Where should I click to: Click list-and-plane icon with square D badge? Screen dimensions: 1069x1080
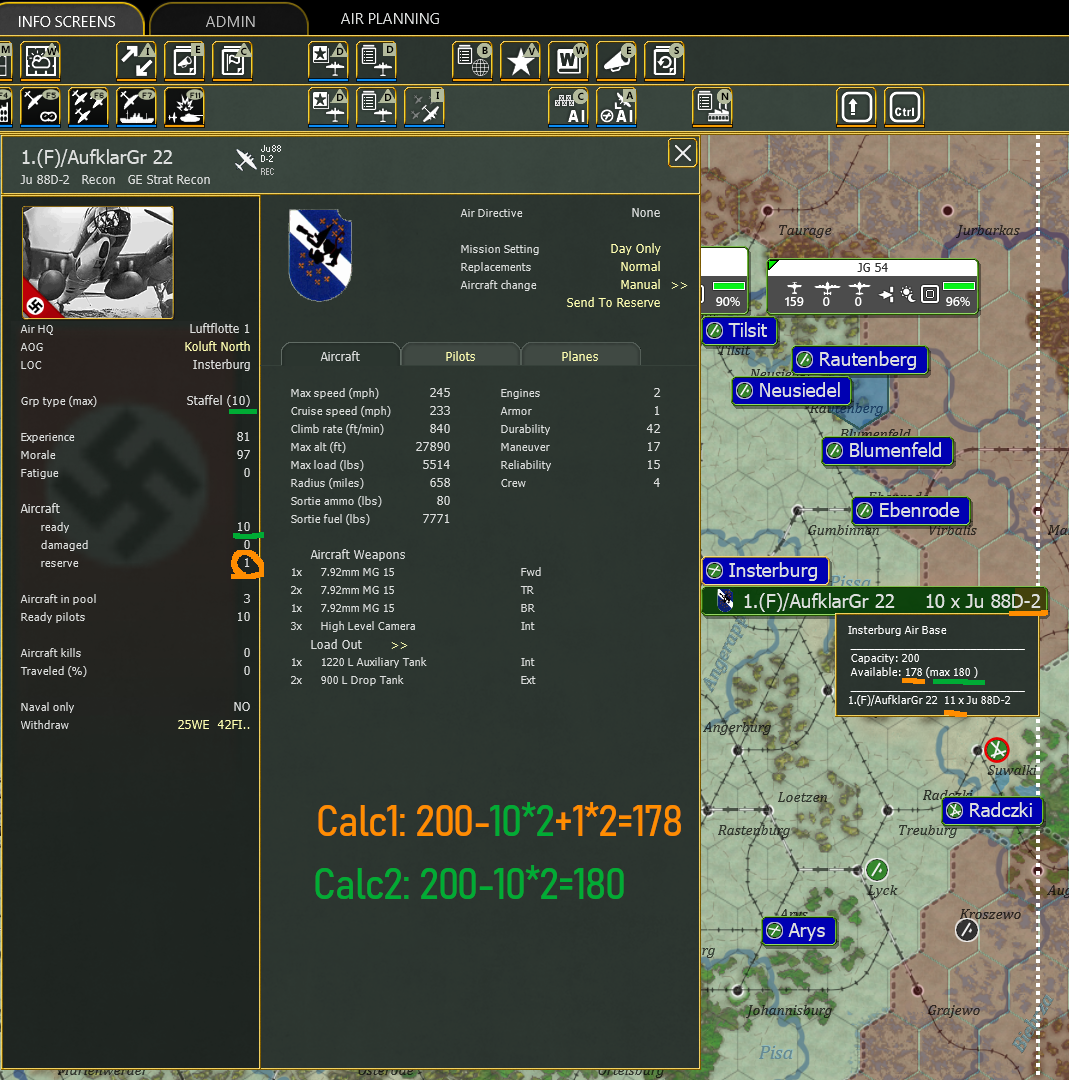point(377,61)
